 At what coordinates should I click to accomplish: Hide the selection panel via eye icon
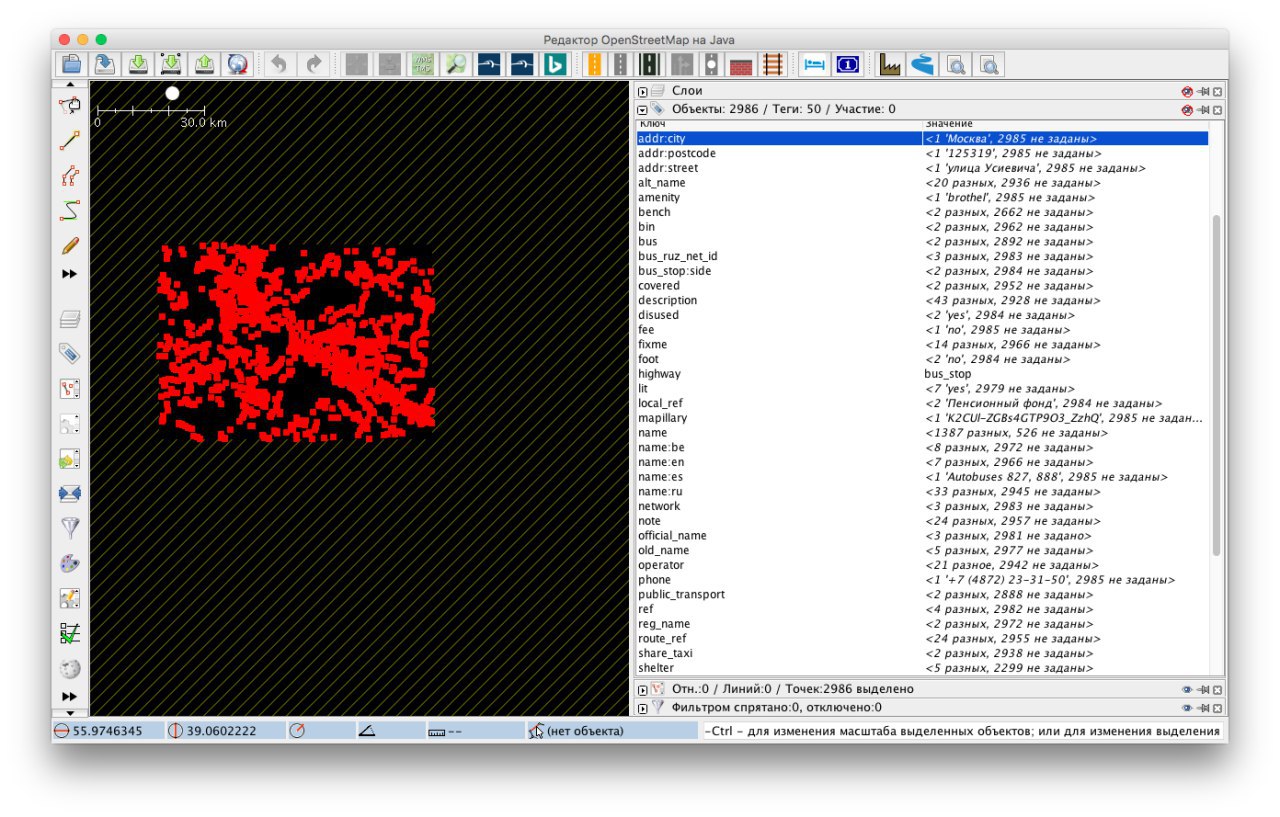1187,689
